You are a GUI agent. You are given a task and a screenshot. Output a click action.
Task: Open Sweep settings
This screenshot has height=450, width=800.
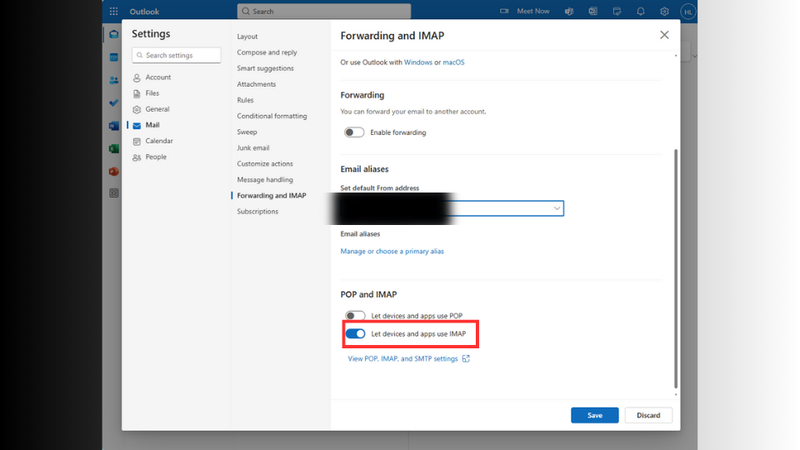pyautogui.click(x=247, y=132)
